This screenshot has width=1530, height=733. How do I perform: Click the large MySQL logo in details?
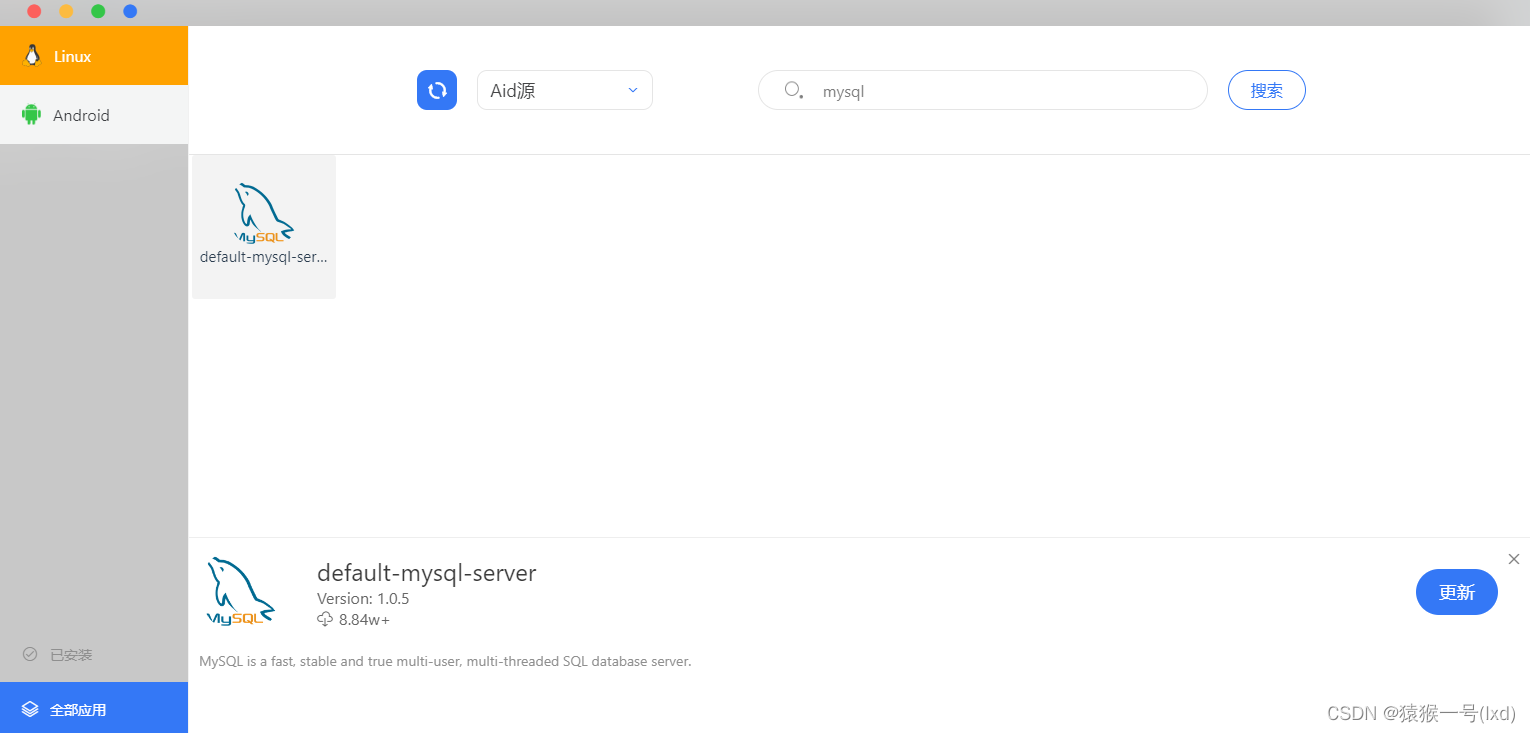240,592
